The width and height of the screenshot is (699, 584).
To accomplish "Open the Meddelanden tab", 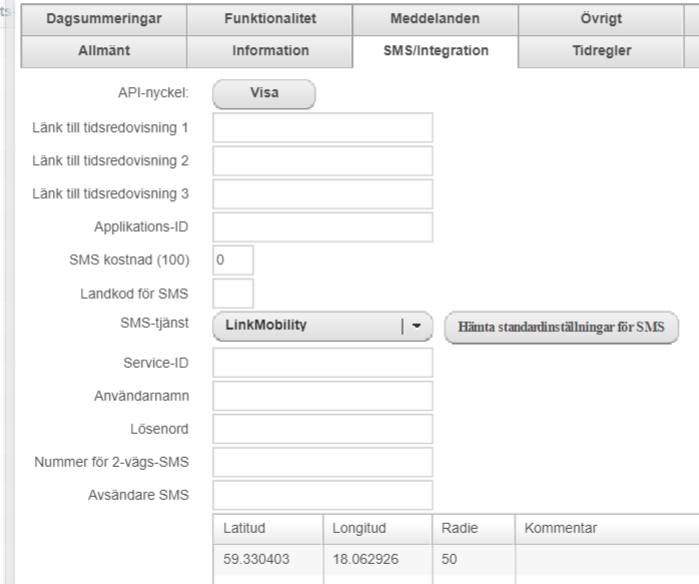I will click(435, 19).
